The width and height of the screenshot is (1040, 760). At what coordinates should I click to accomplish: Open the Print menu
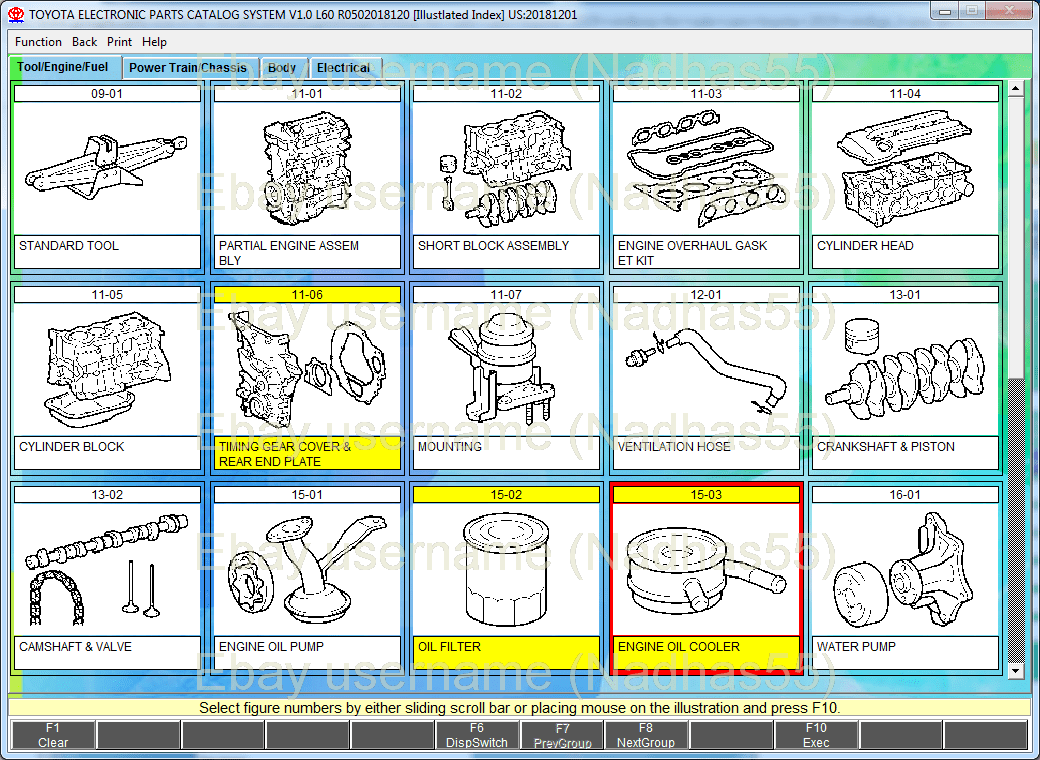[x=119, y=42]
